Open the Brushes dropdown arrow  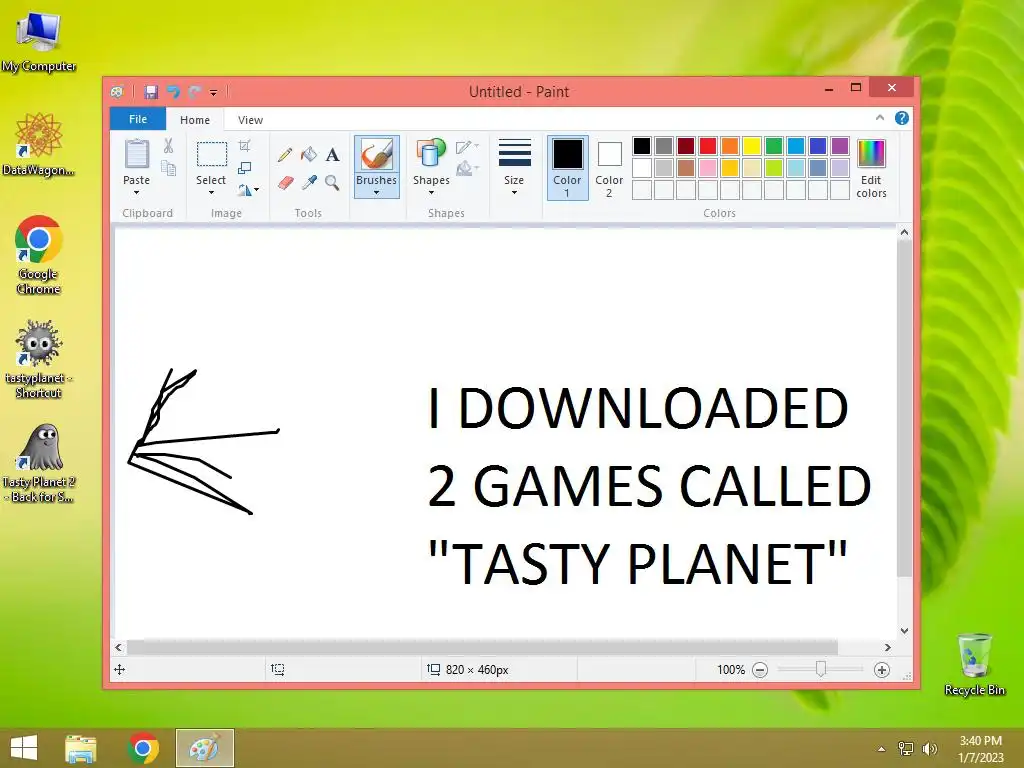376,193
